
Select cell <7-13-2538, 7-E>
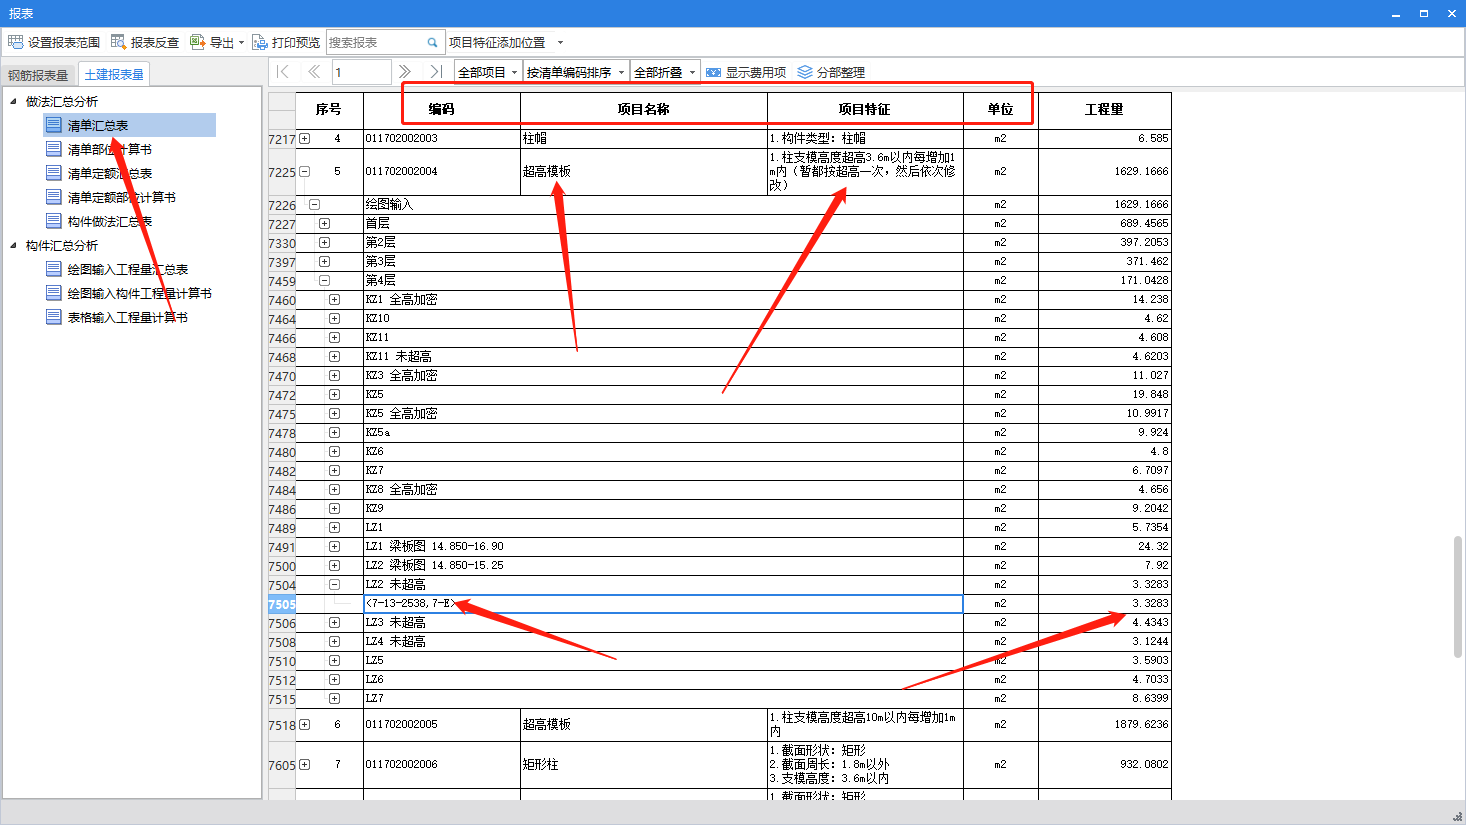coord(663,603)
